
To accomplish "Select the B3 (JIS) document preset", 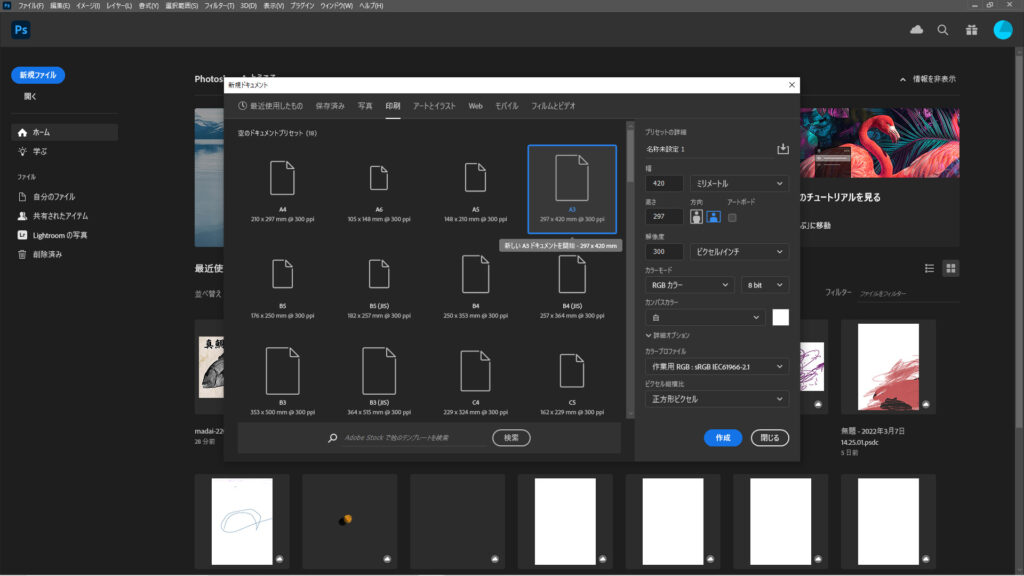I will point(379,381).
